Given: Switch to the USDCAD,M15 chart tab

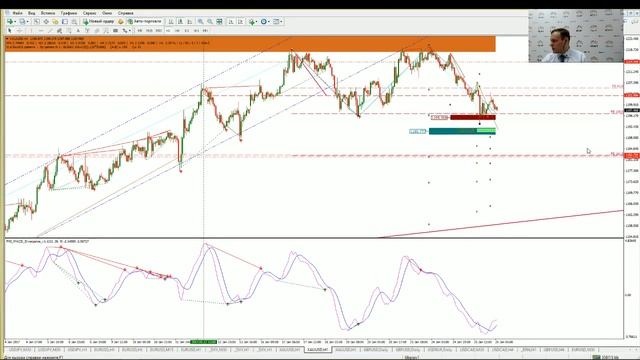Looking at the screenshot, I should pyautogui.click(x=471, y=350).
